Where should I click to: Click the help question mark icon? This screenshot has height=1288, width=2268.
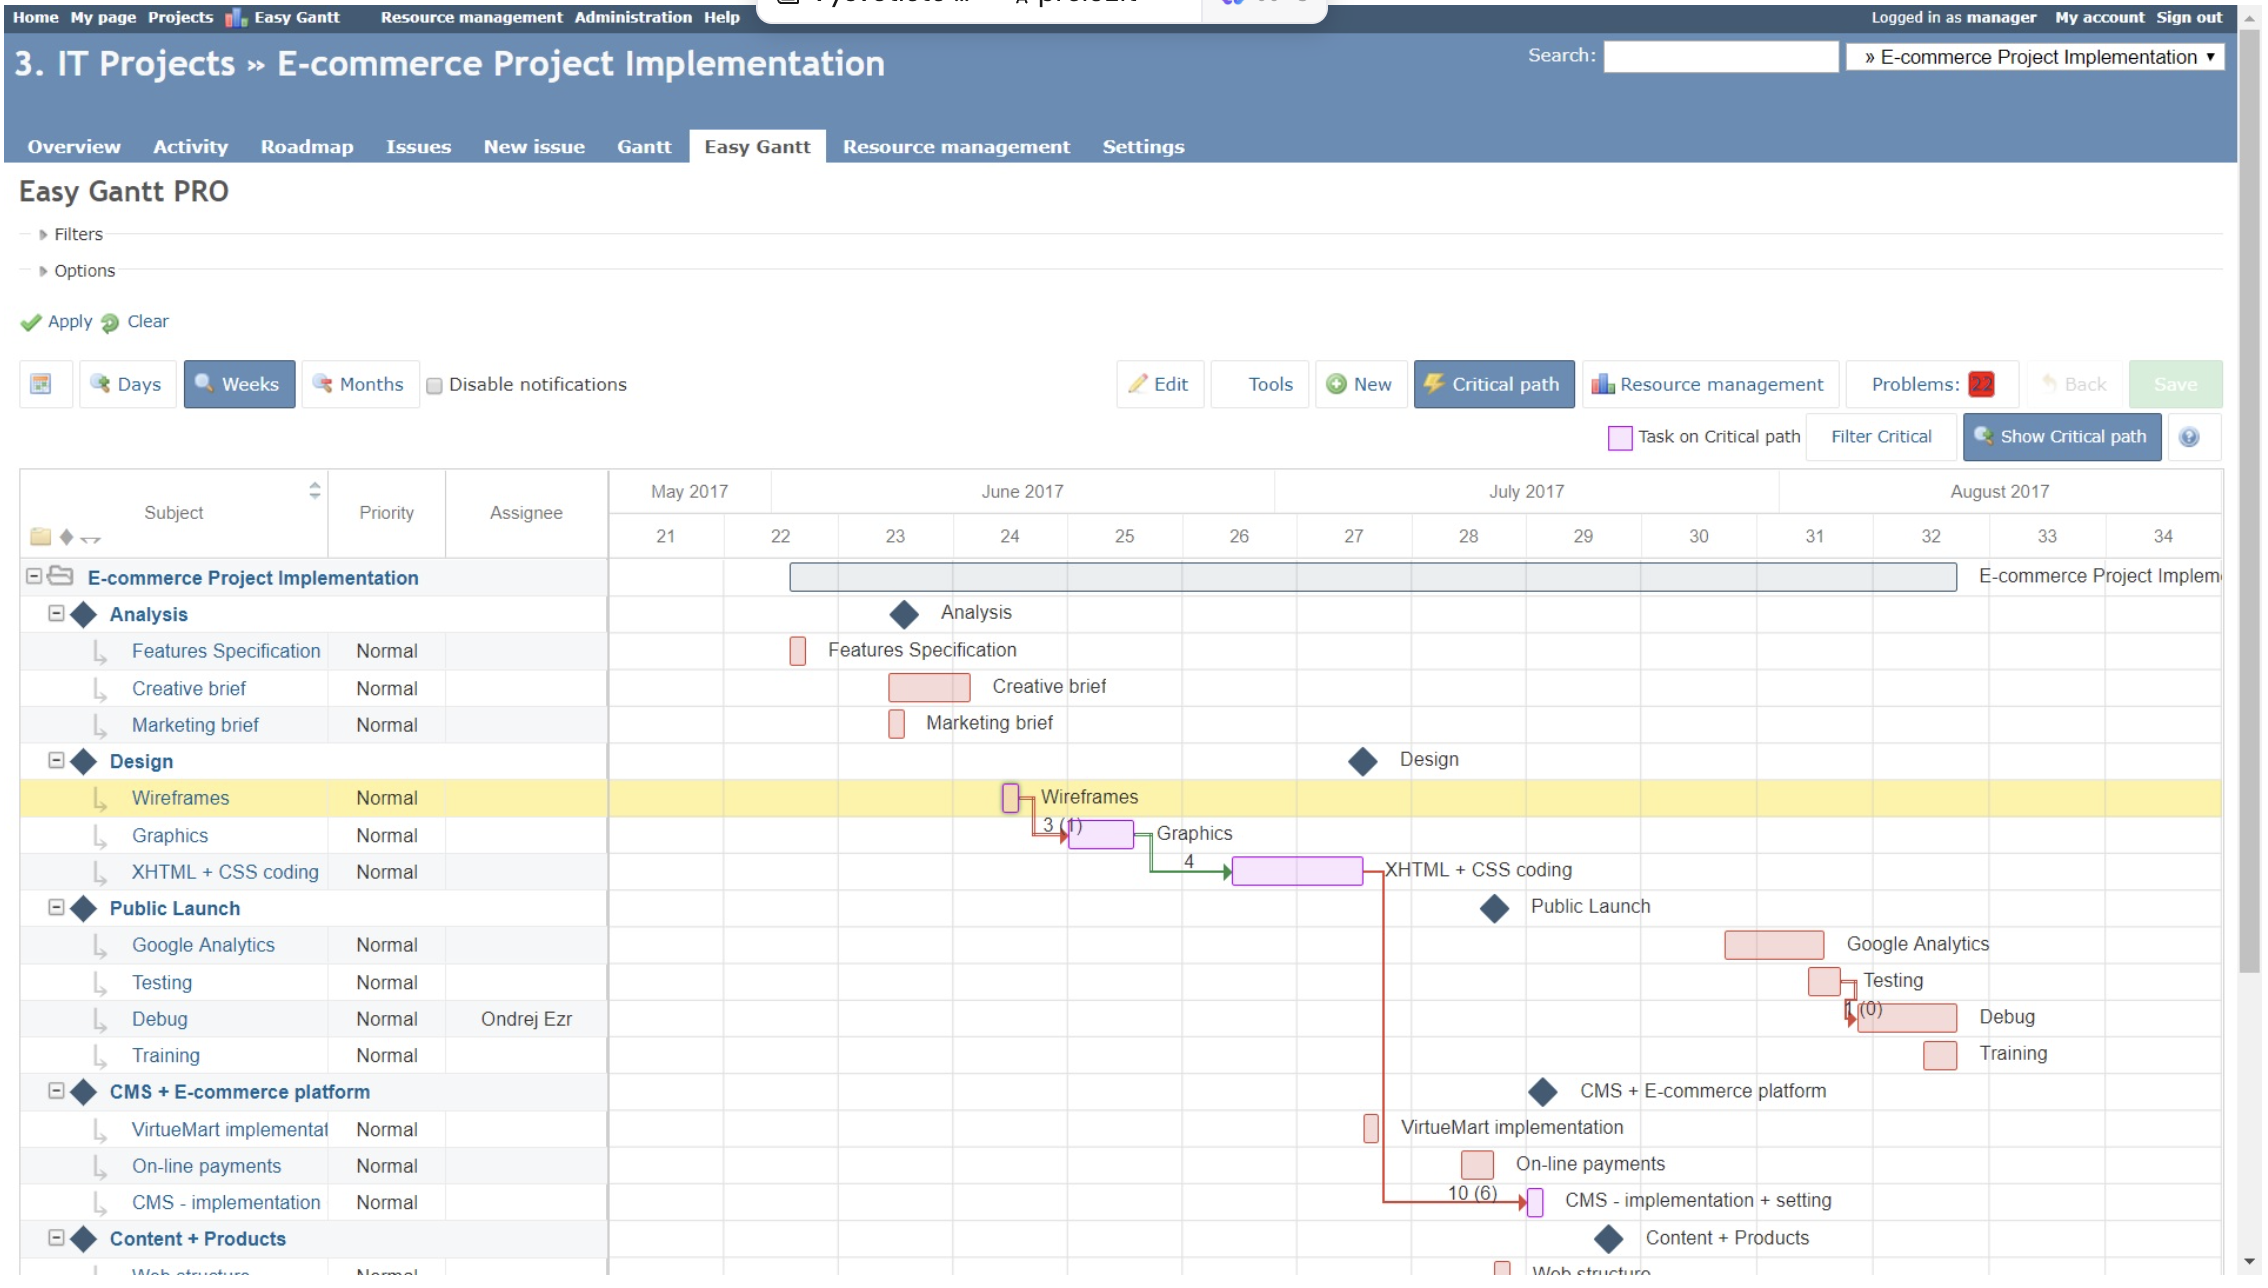point(2189,437)
